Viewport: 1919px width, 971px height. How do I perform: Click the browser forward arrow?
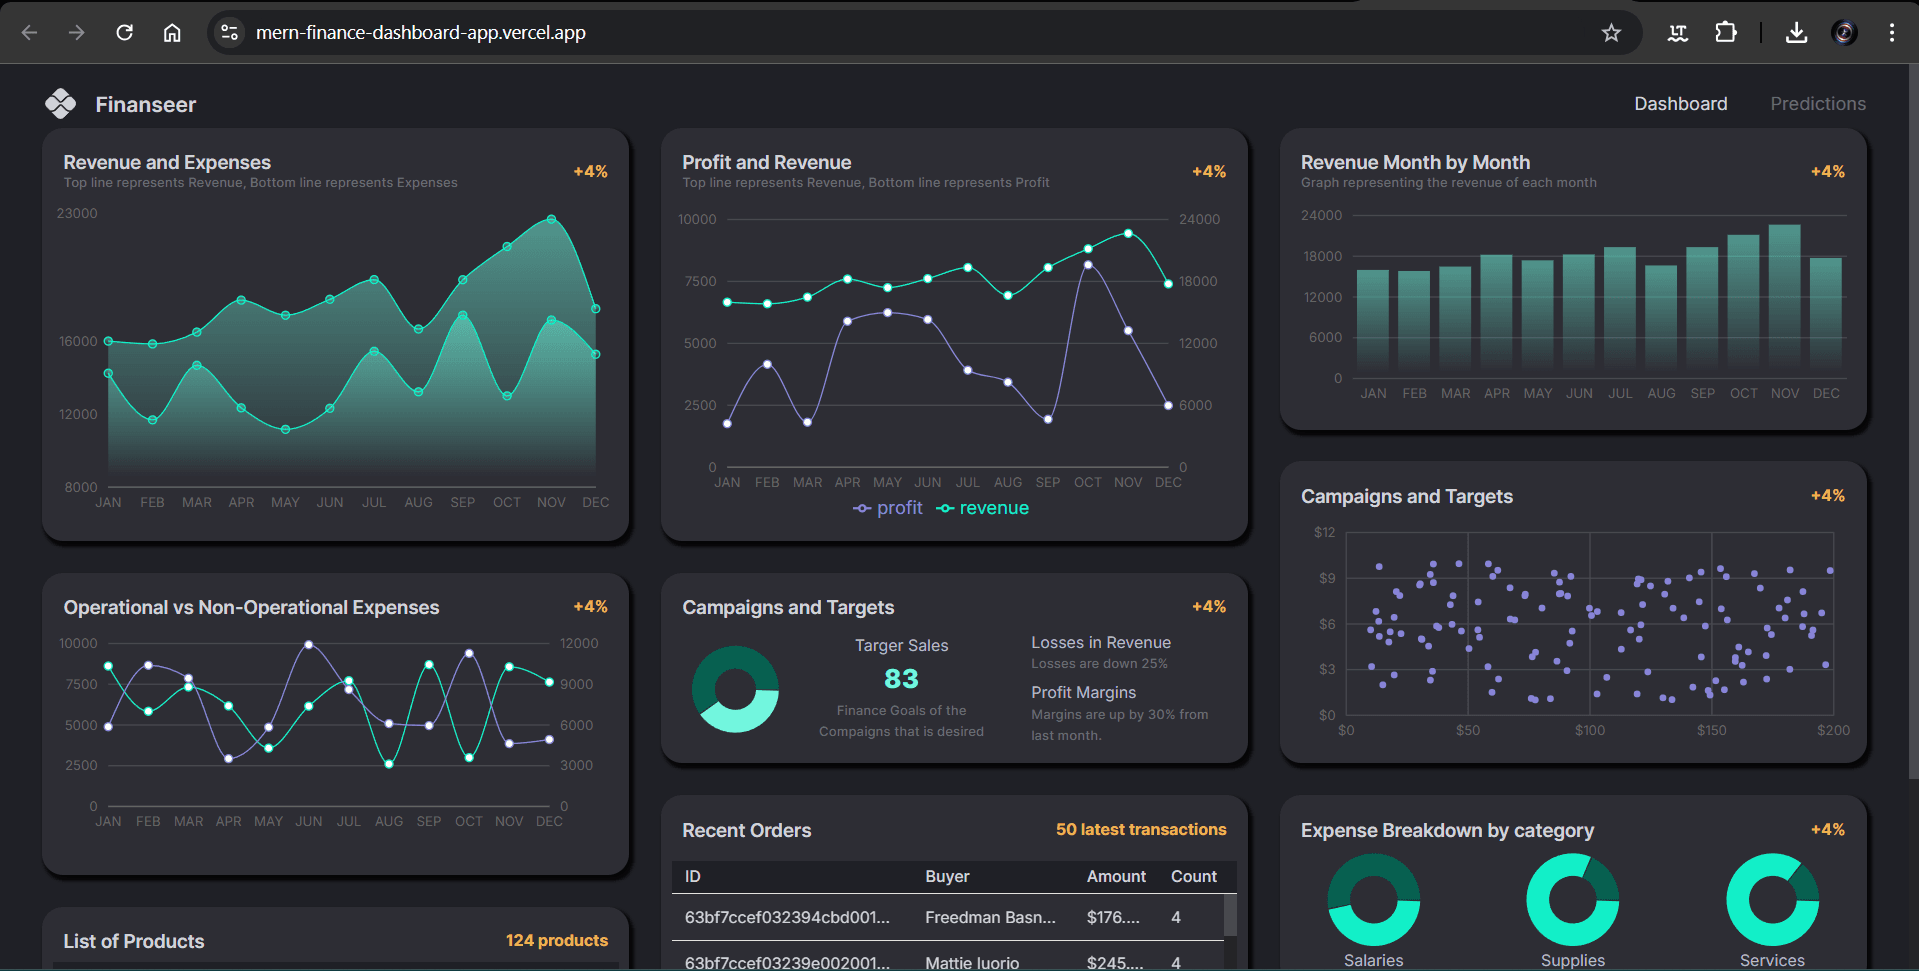click(x=77, y=32)
